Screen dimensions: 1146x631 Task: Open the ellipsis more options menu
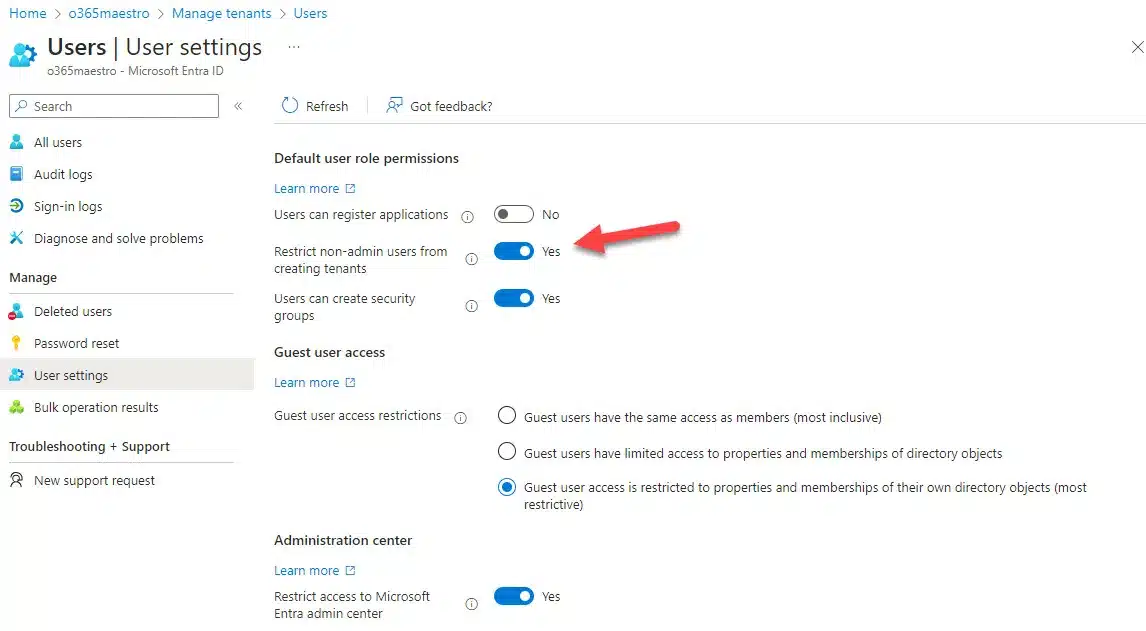pyautogui.click(x=294, y=47)
